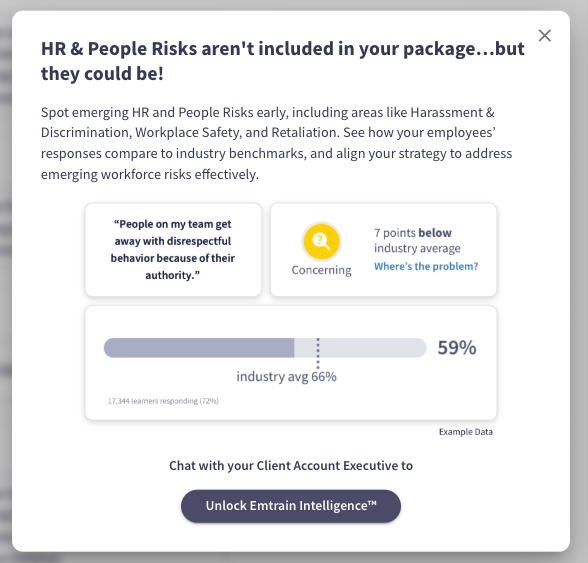This screenshot has width=588, height=563.
Task: Click the description paragraph about emerging risks
Action: click(276, 143)
